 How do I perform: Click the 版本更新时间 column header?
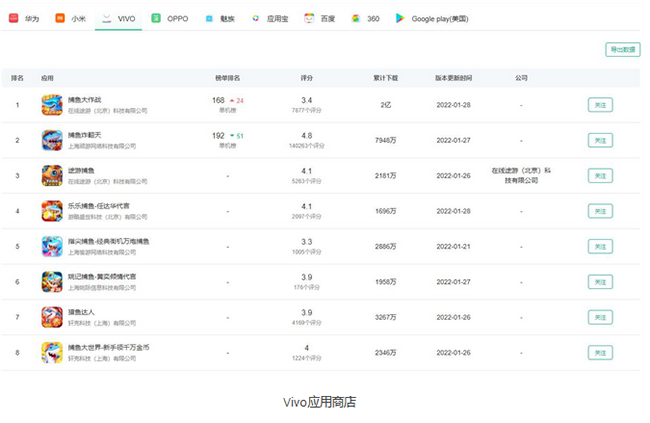click(454, 78)
